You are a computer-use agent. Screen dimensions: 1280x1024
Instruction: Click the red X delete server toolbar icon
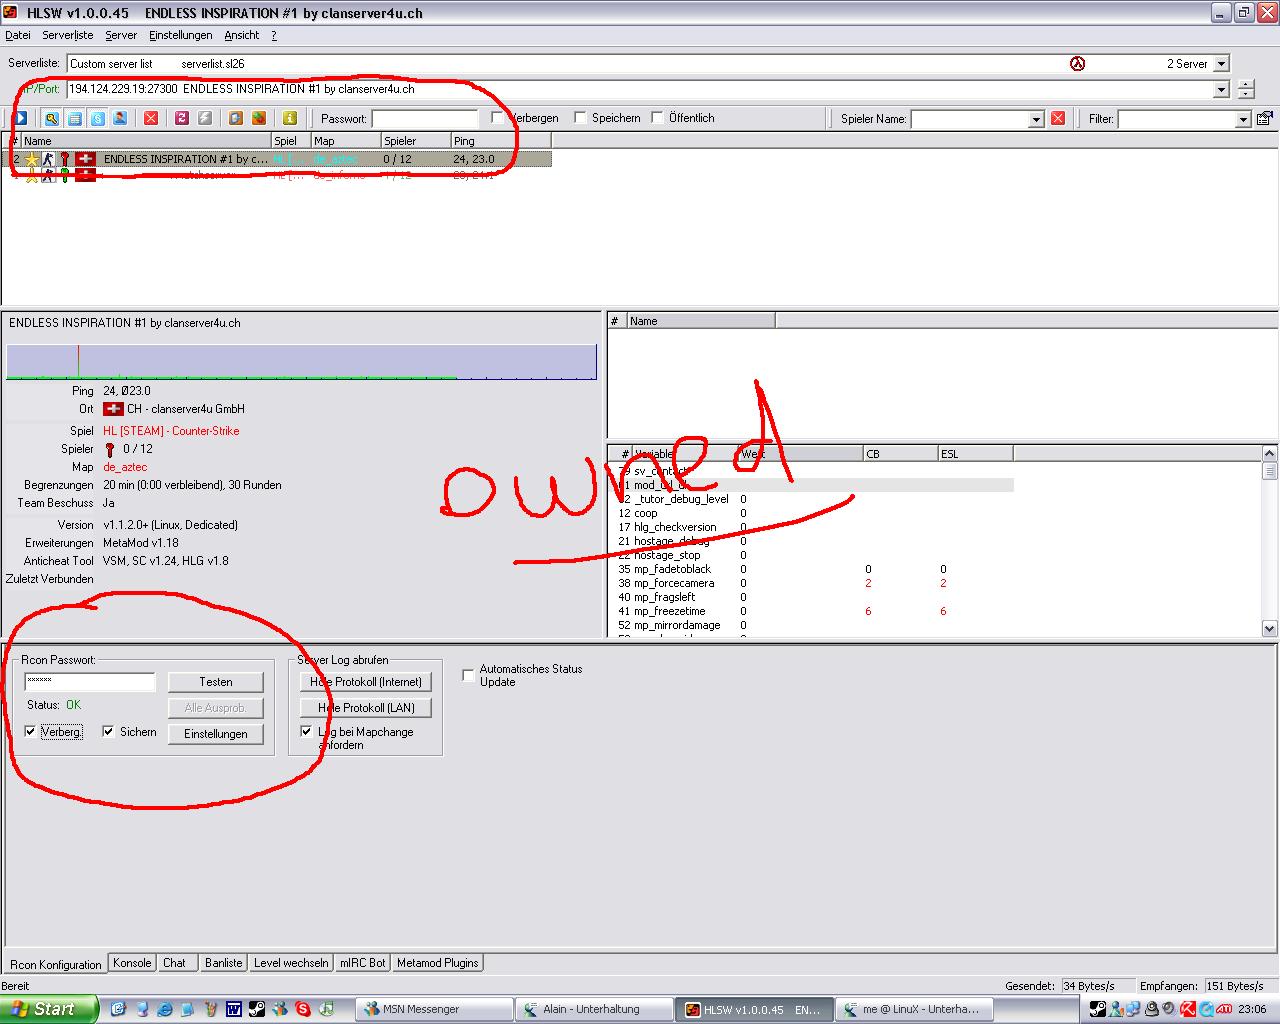pos(151,118)
